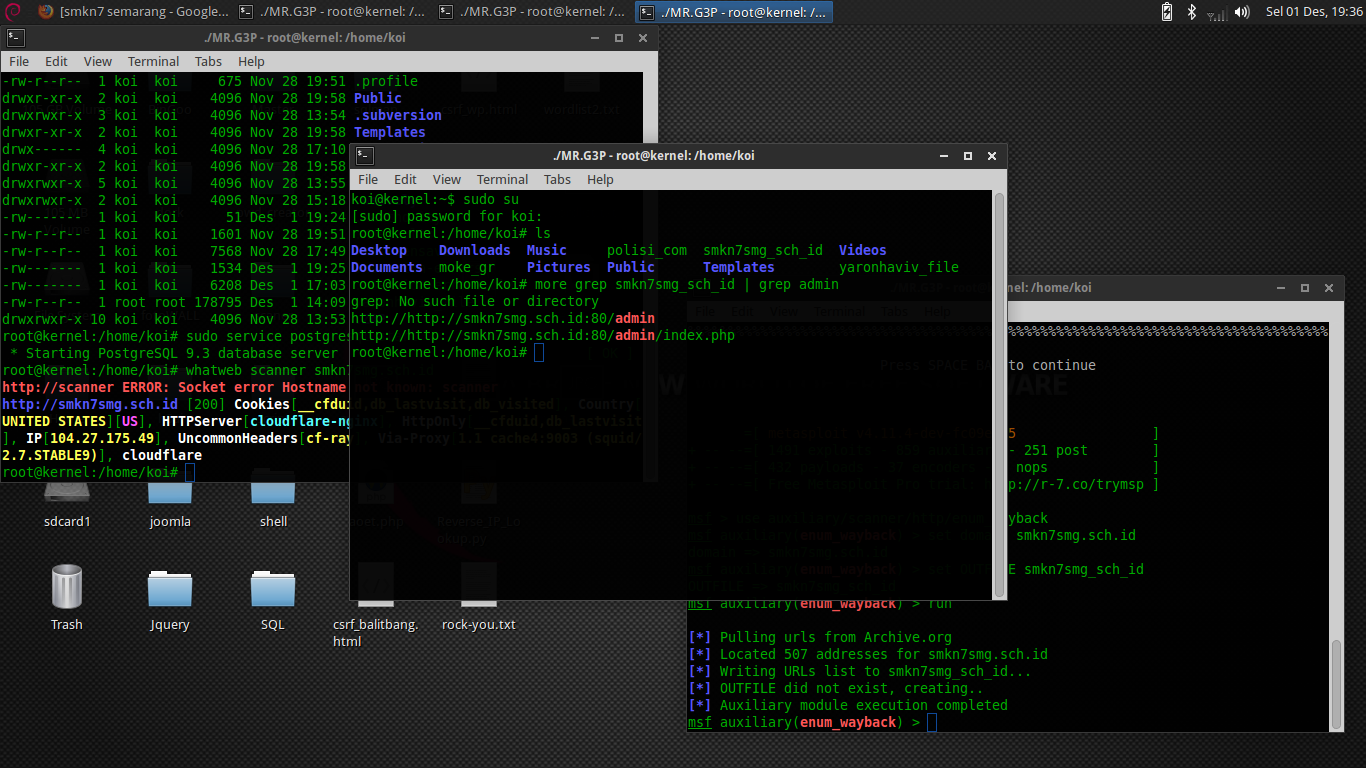Viewport: 1366px width, 768px height.
Task: Click the yaronhaviv_file entry in ls output
Action: (x=899, y=268)
